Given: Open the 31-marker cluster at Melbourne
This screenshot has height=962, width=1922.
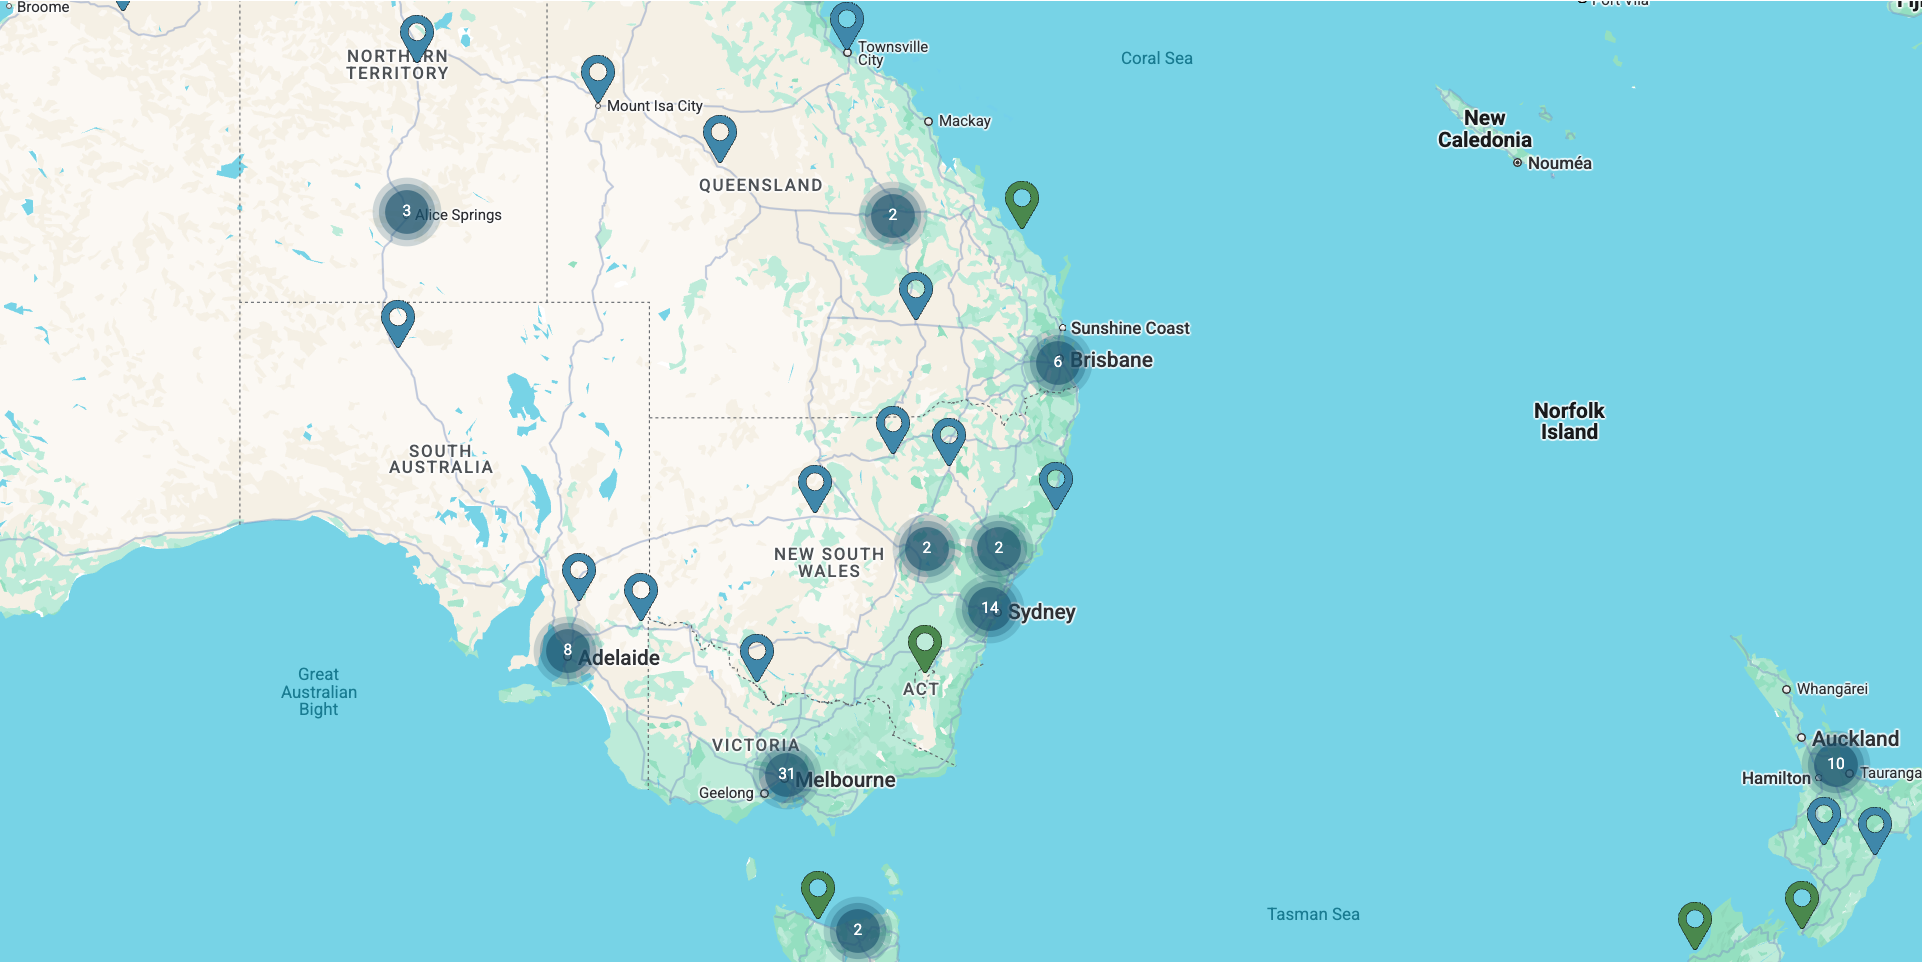Looking at the screenshot, I should (x=786, y=775).
